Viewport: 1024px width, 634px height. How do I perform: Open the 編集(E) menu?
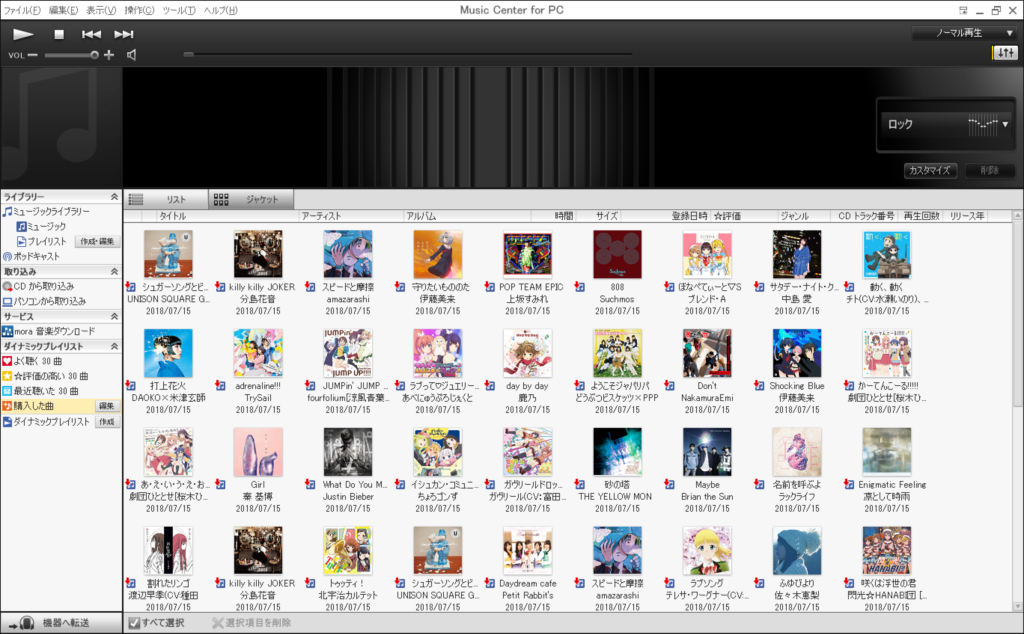point(63,10)
